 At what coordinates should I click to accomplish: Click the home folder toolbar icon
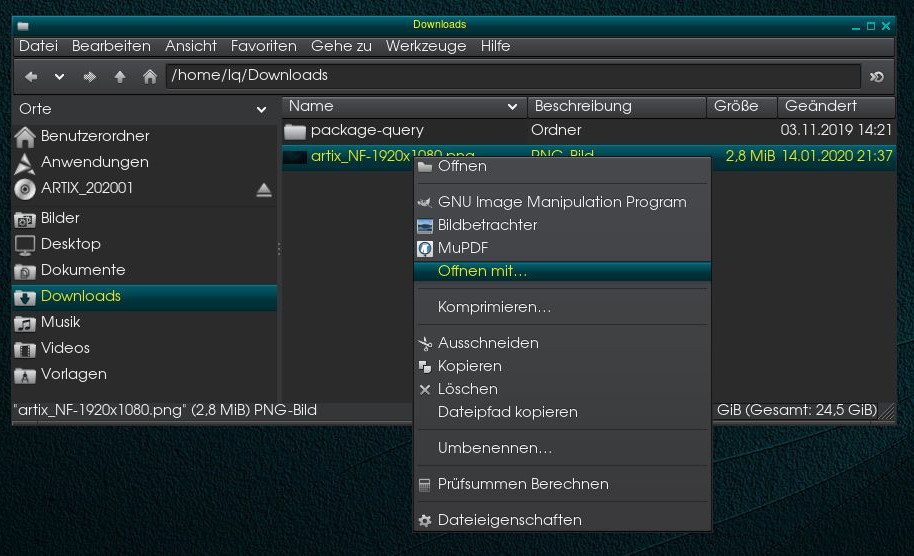click(x=150, y=76)
